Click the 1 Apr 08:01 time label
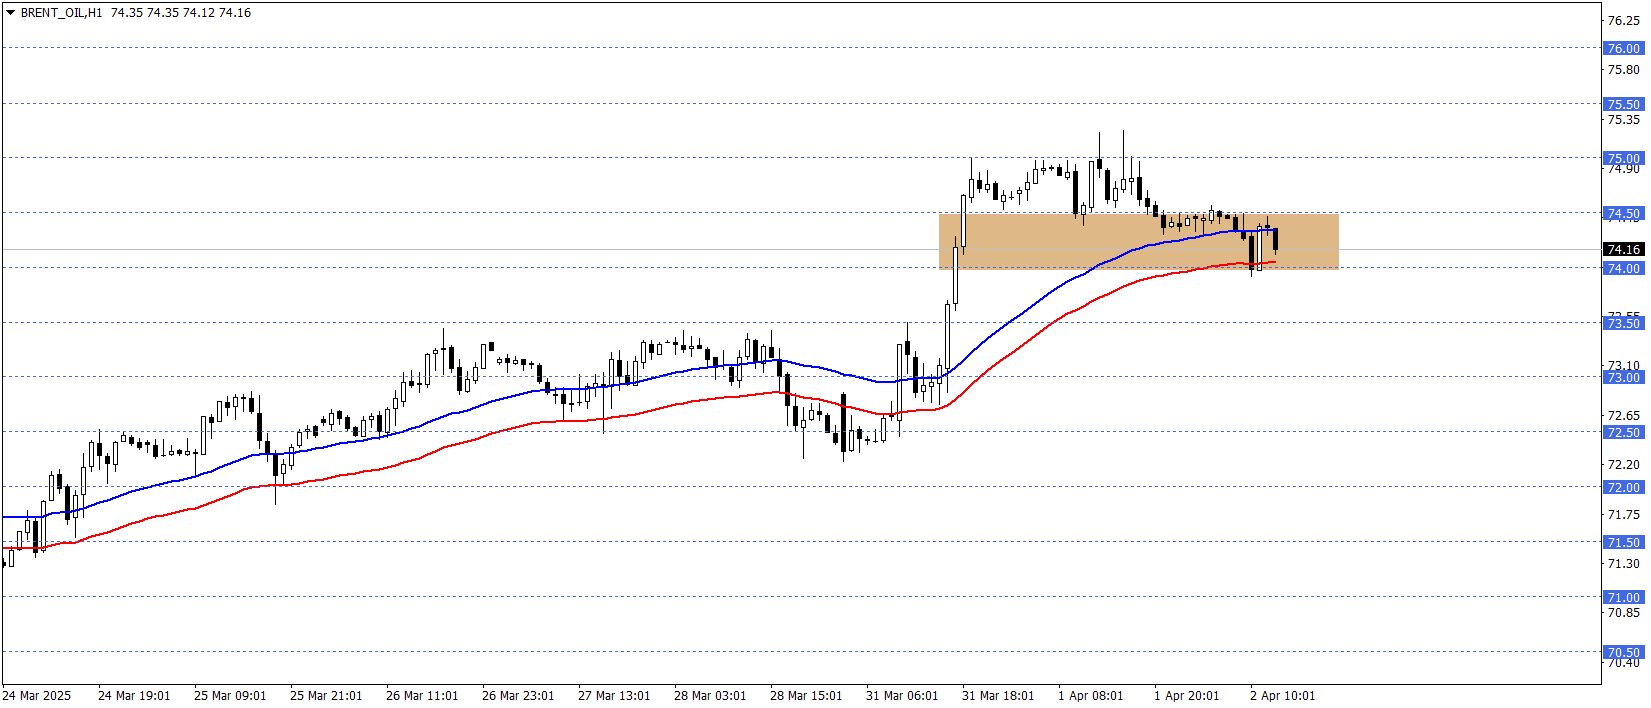The width and height of the screenshot is (1651, 708). 1091,695
